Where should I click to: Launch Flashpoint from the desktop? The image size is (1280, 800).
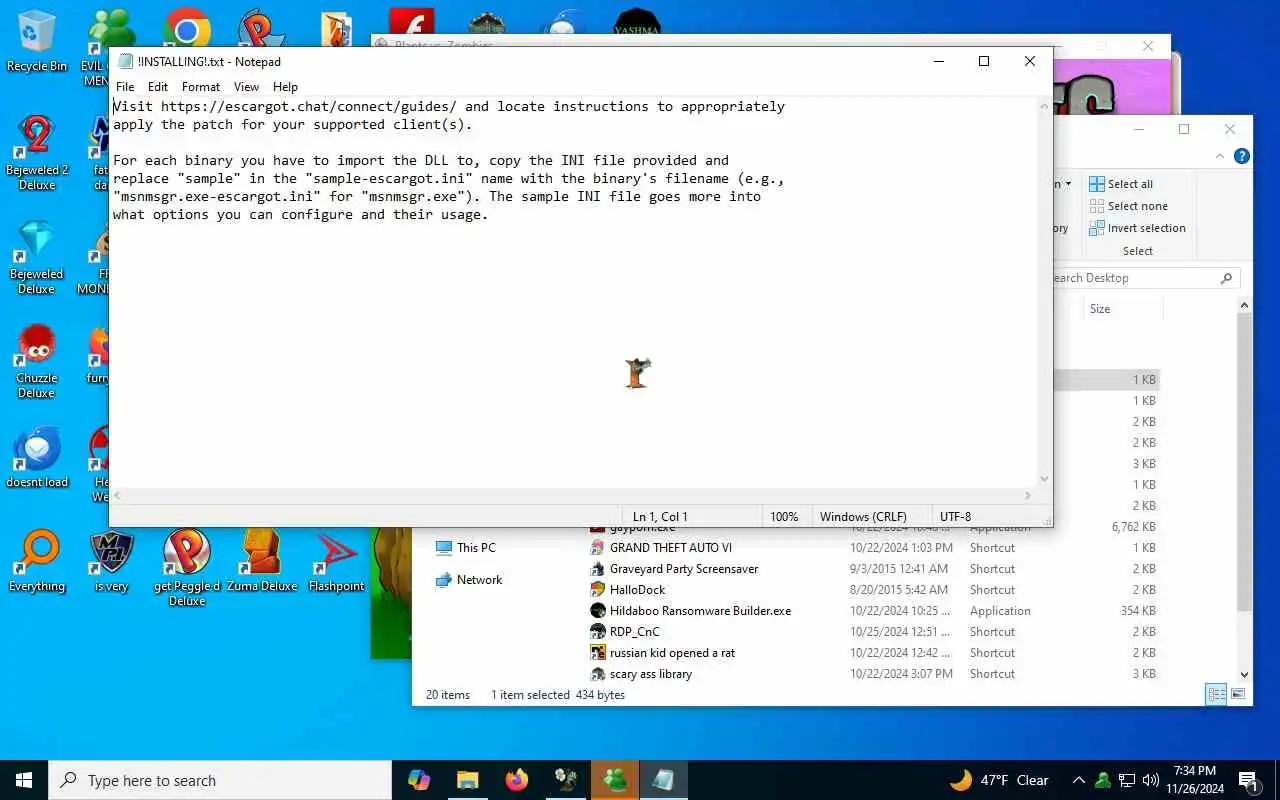[x=336, y=562]
